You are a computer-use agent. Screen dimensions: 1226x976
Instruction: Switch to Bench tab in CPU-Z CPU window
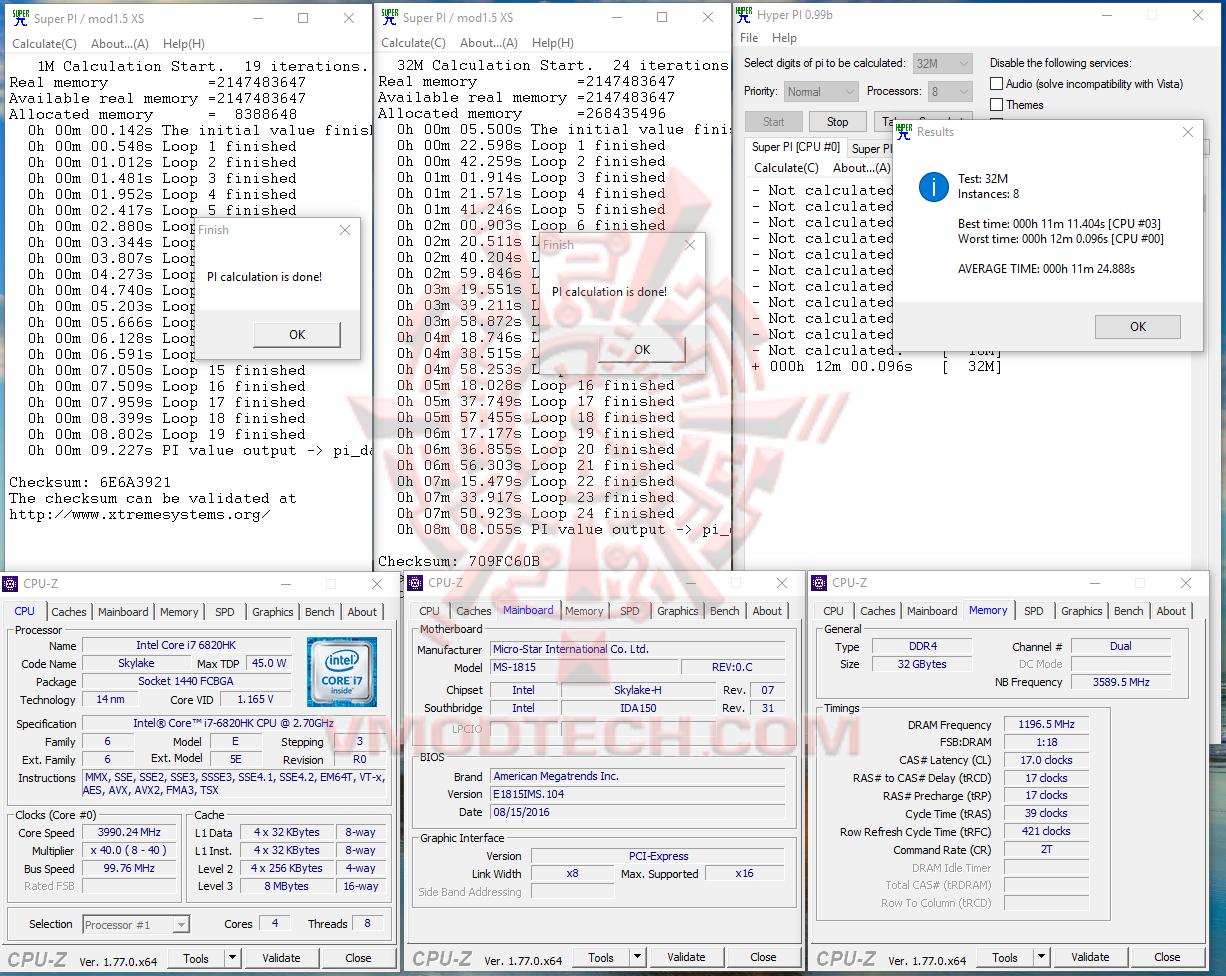coord(320,612)
